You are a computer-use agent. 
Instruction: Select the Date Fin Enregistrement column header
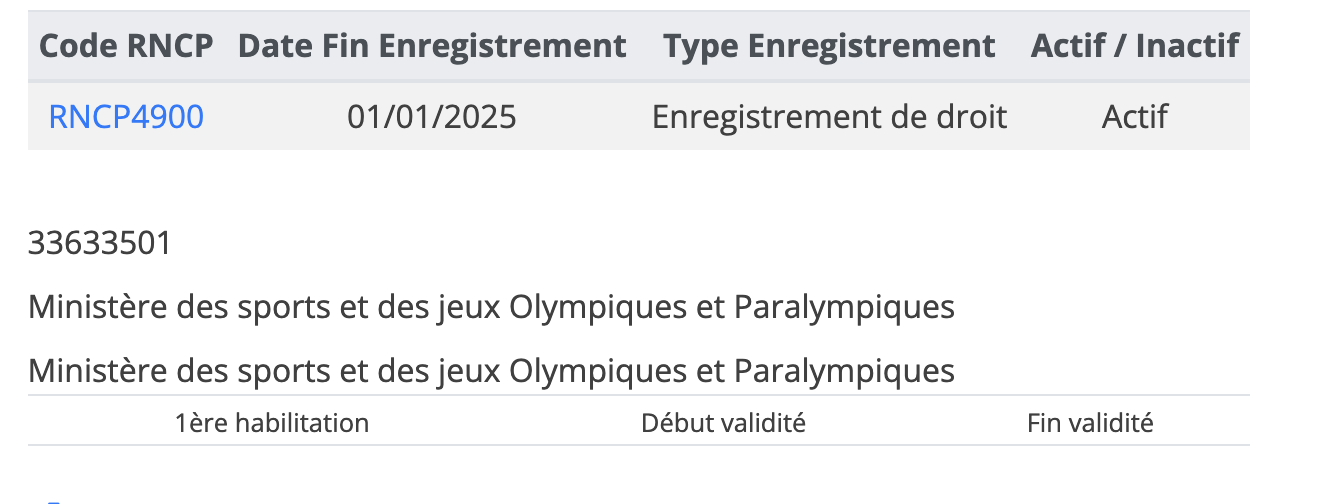click(x=432, y=46)
